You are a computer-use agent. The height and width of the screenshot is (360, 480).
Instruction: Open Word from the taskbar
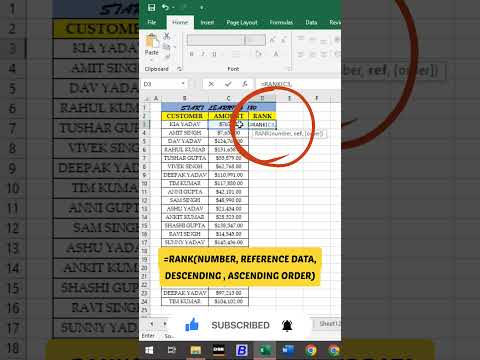coord(288,350)
